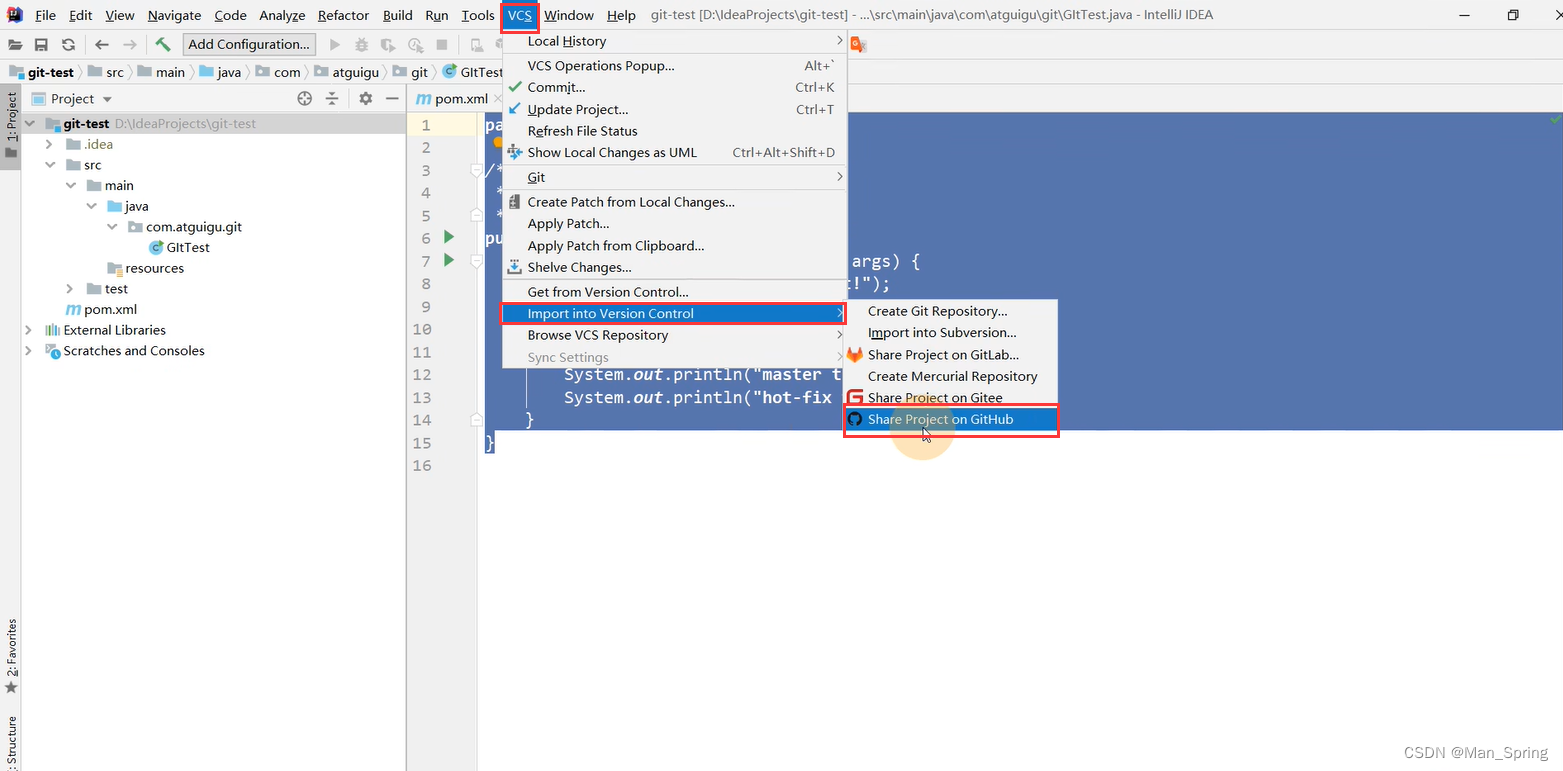Click the Collapse All icon in Project panel
Screen dimensions: 1563x771
tap(332, 98)
